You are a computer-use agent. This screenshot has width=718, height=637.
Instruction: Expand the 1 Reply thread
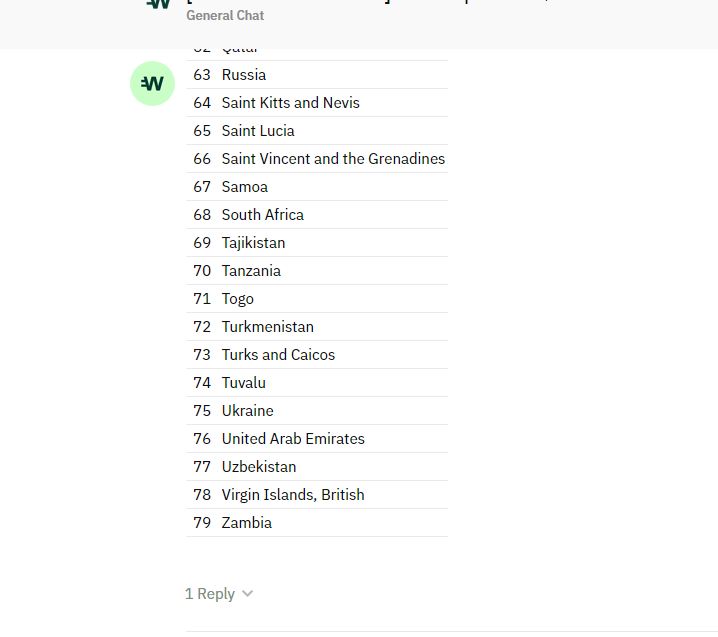[219, 593]
